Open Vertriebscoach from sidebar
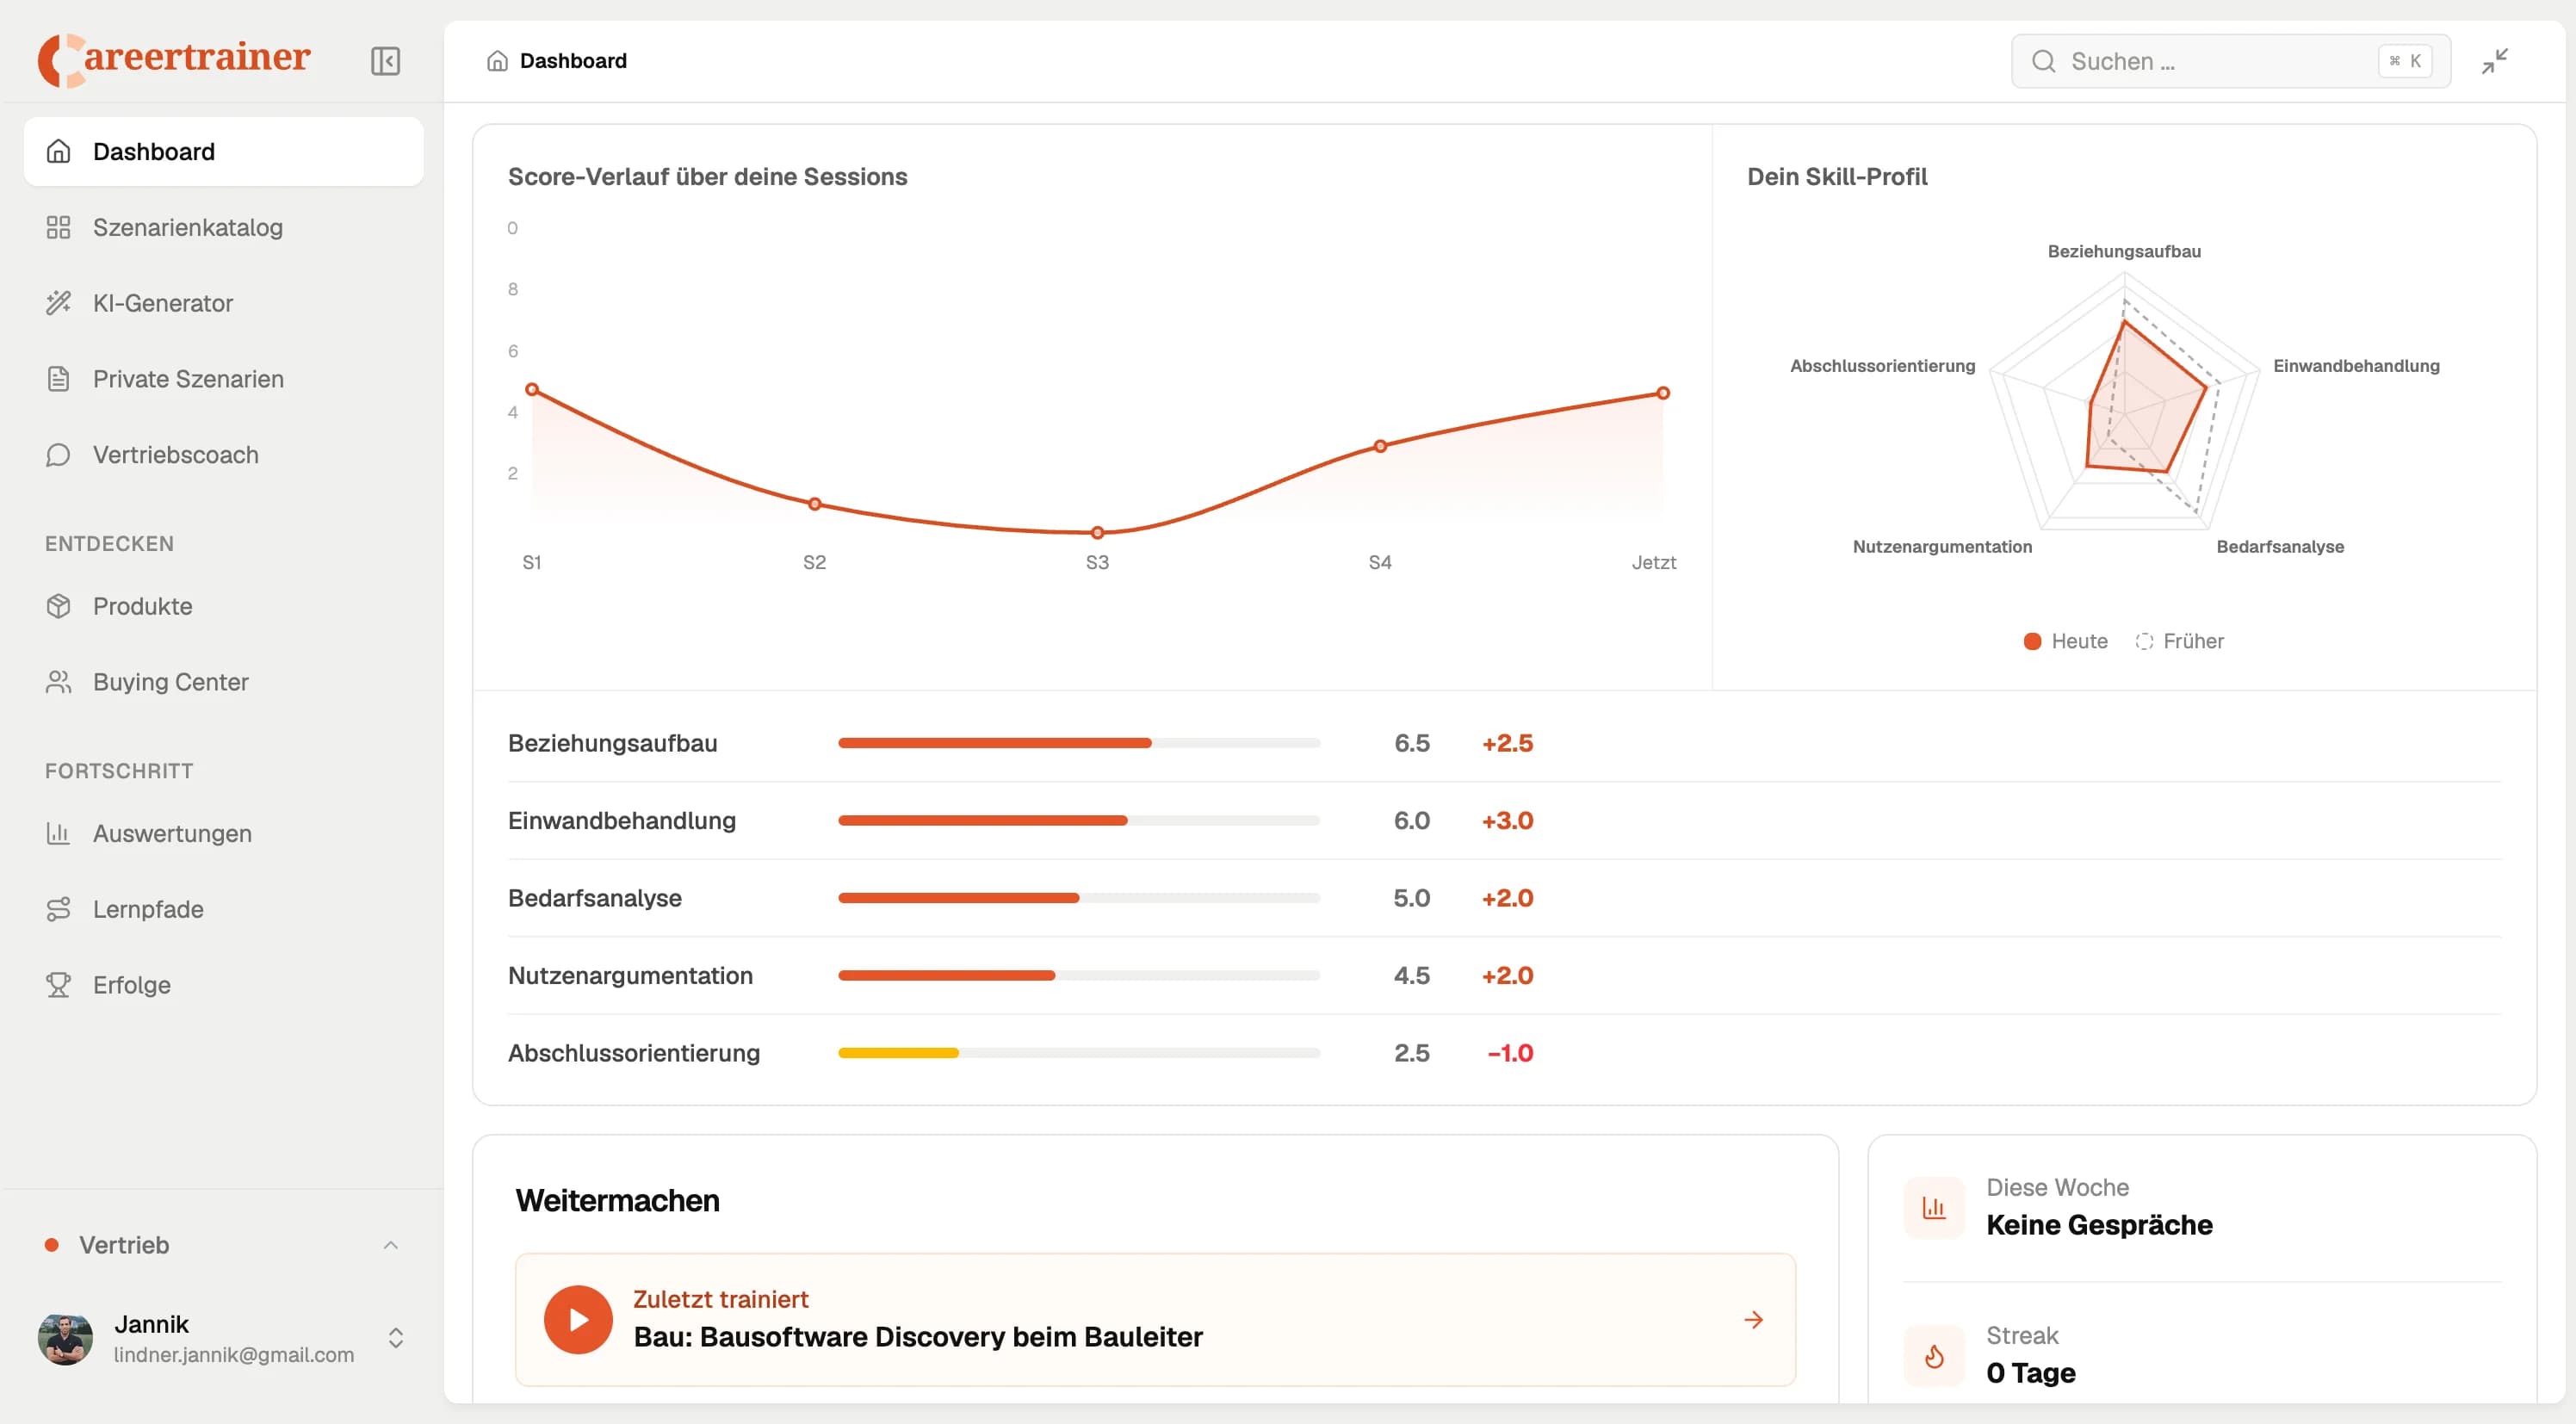2576x1424 pixels. 224,455
